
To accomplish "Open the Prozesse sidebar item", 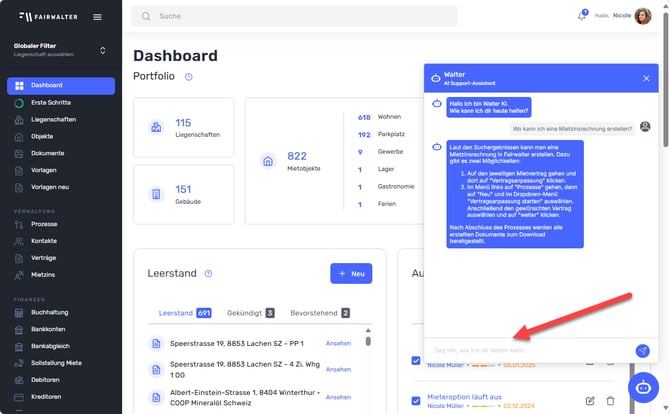I will [44, 225].
